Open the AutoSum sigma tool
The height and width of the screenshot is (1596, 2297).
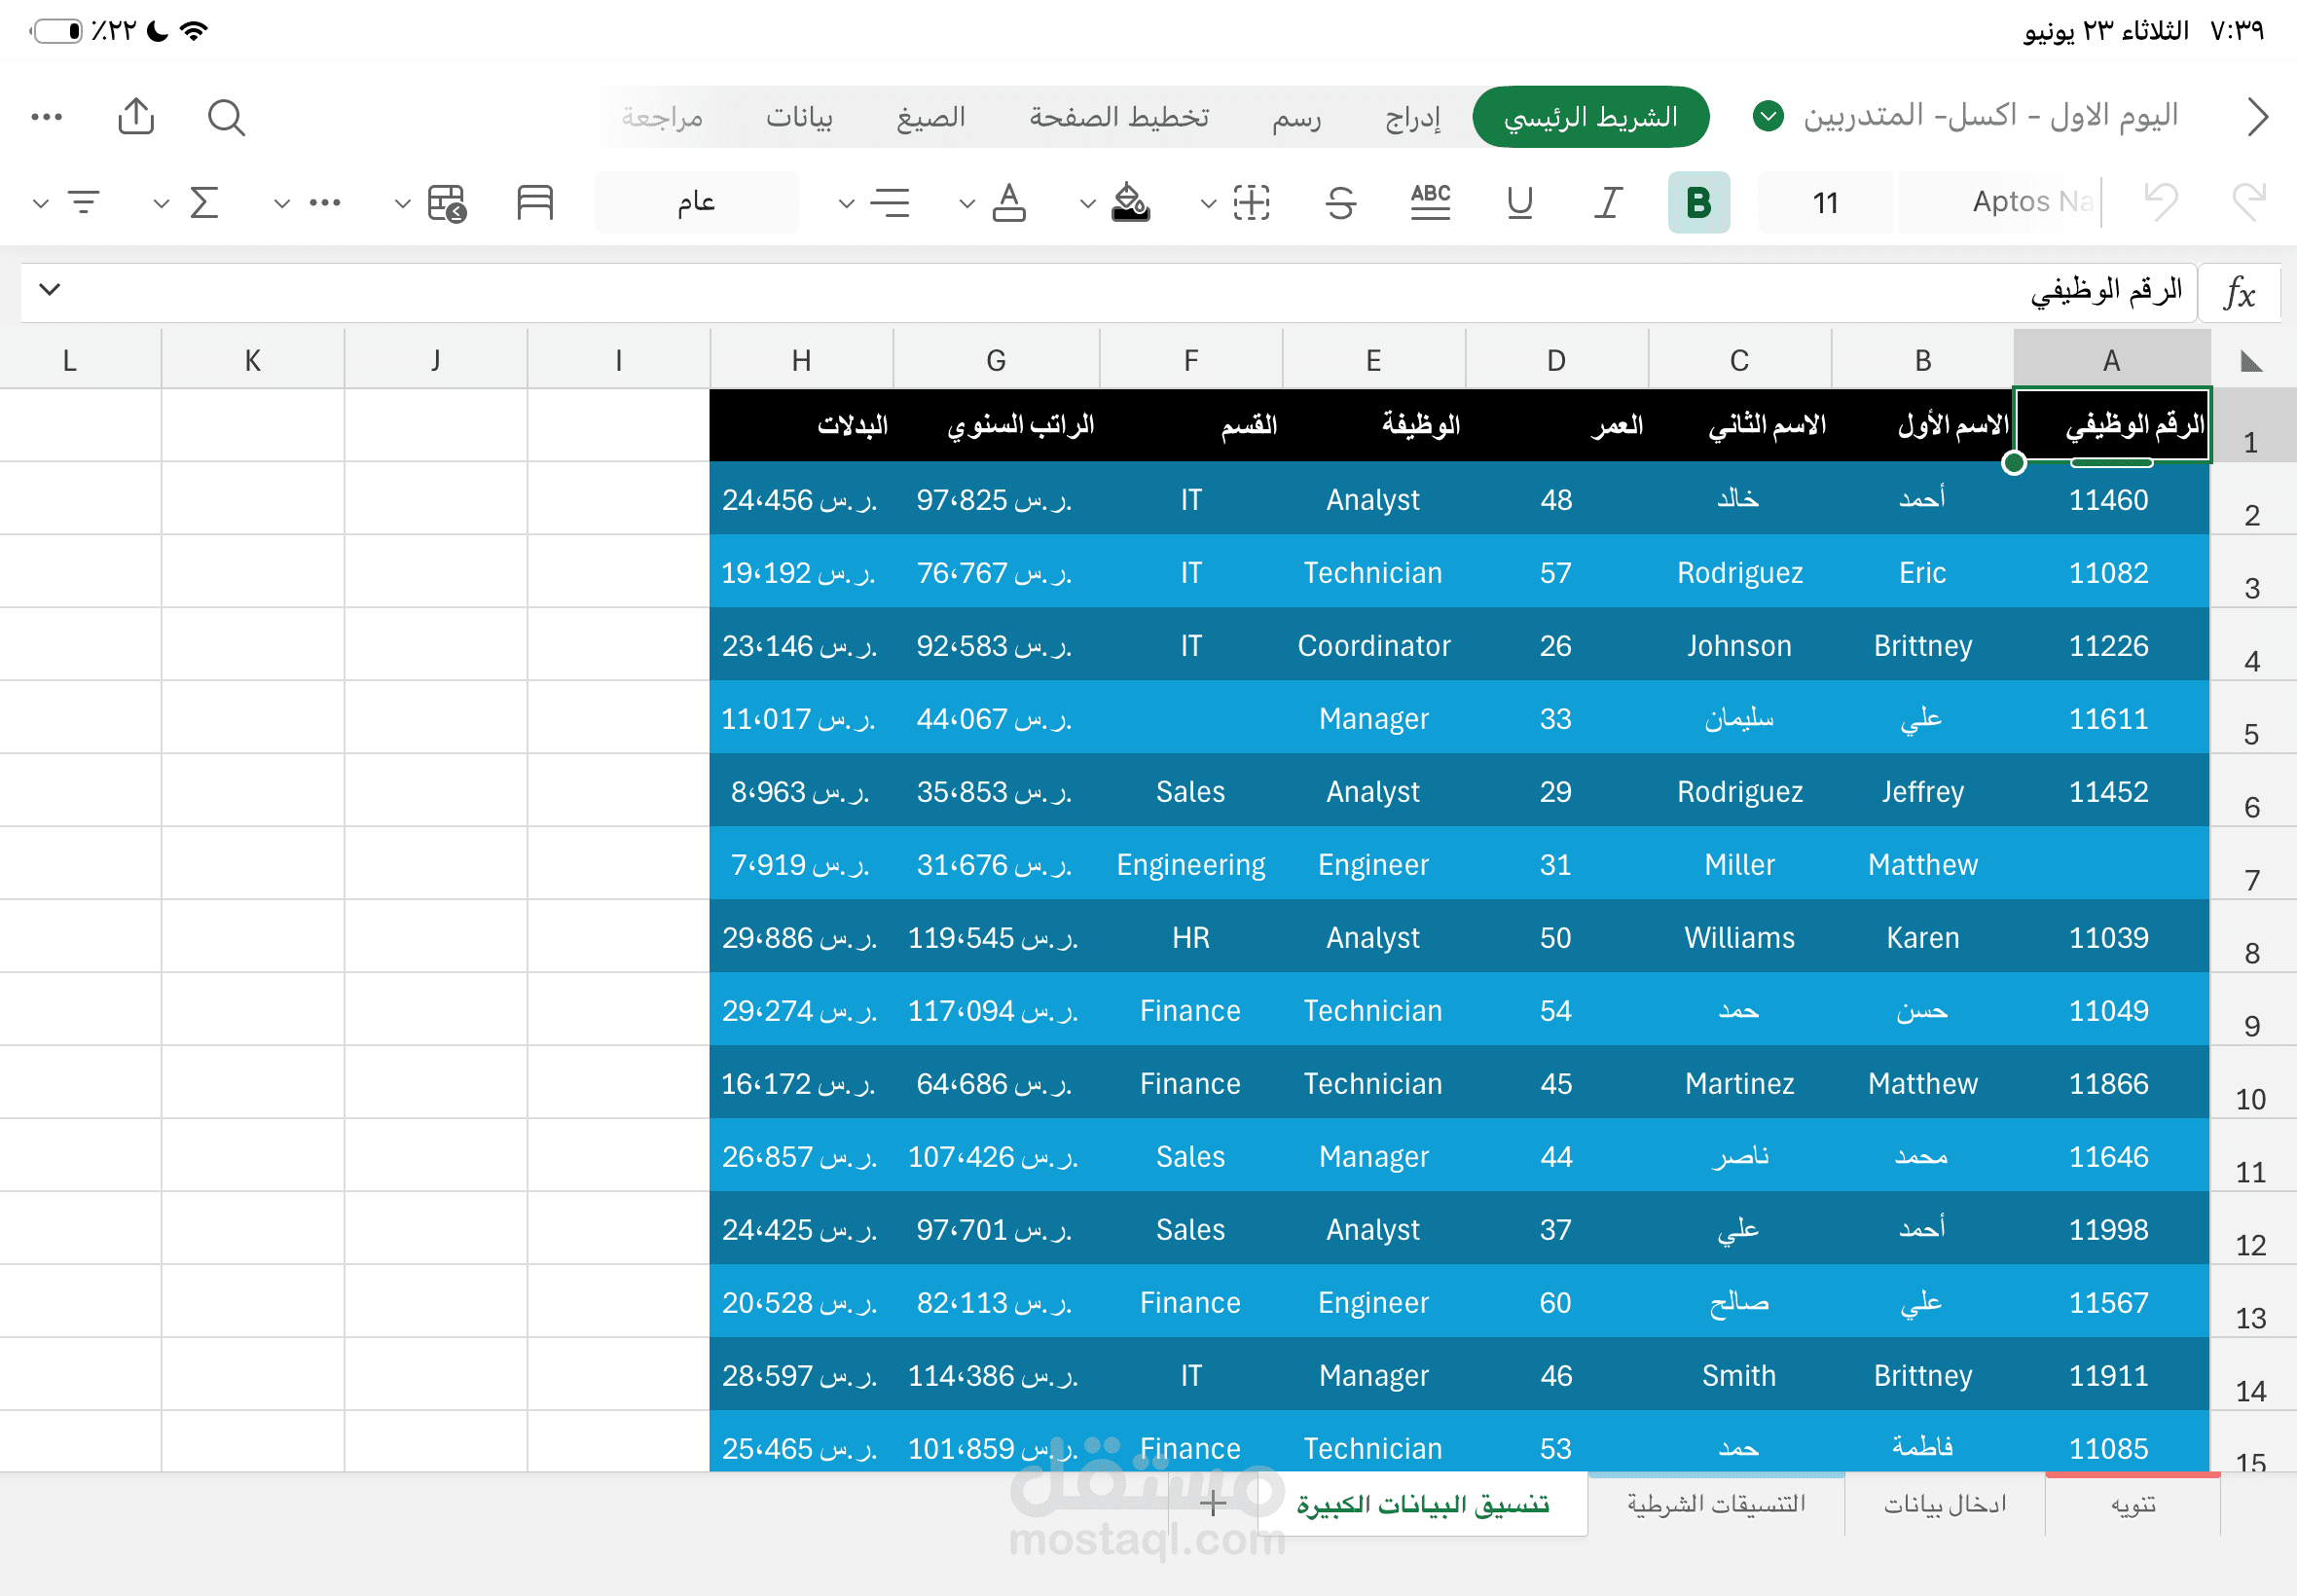coord(204,202)
